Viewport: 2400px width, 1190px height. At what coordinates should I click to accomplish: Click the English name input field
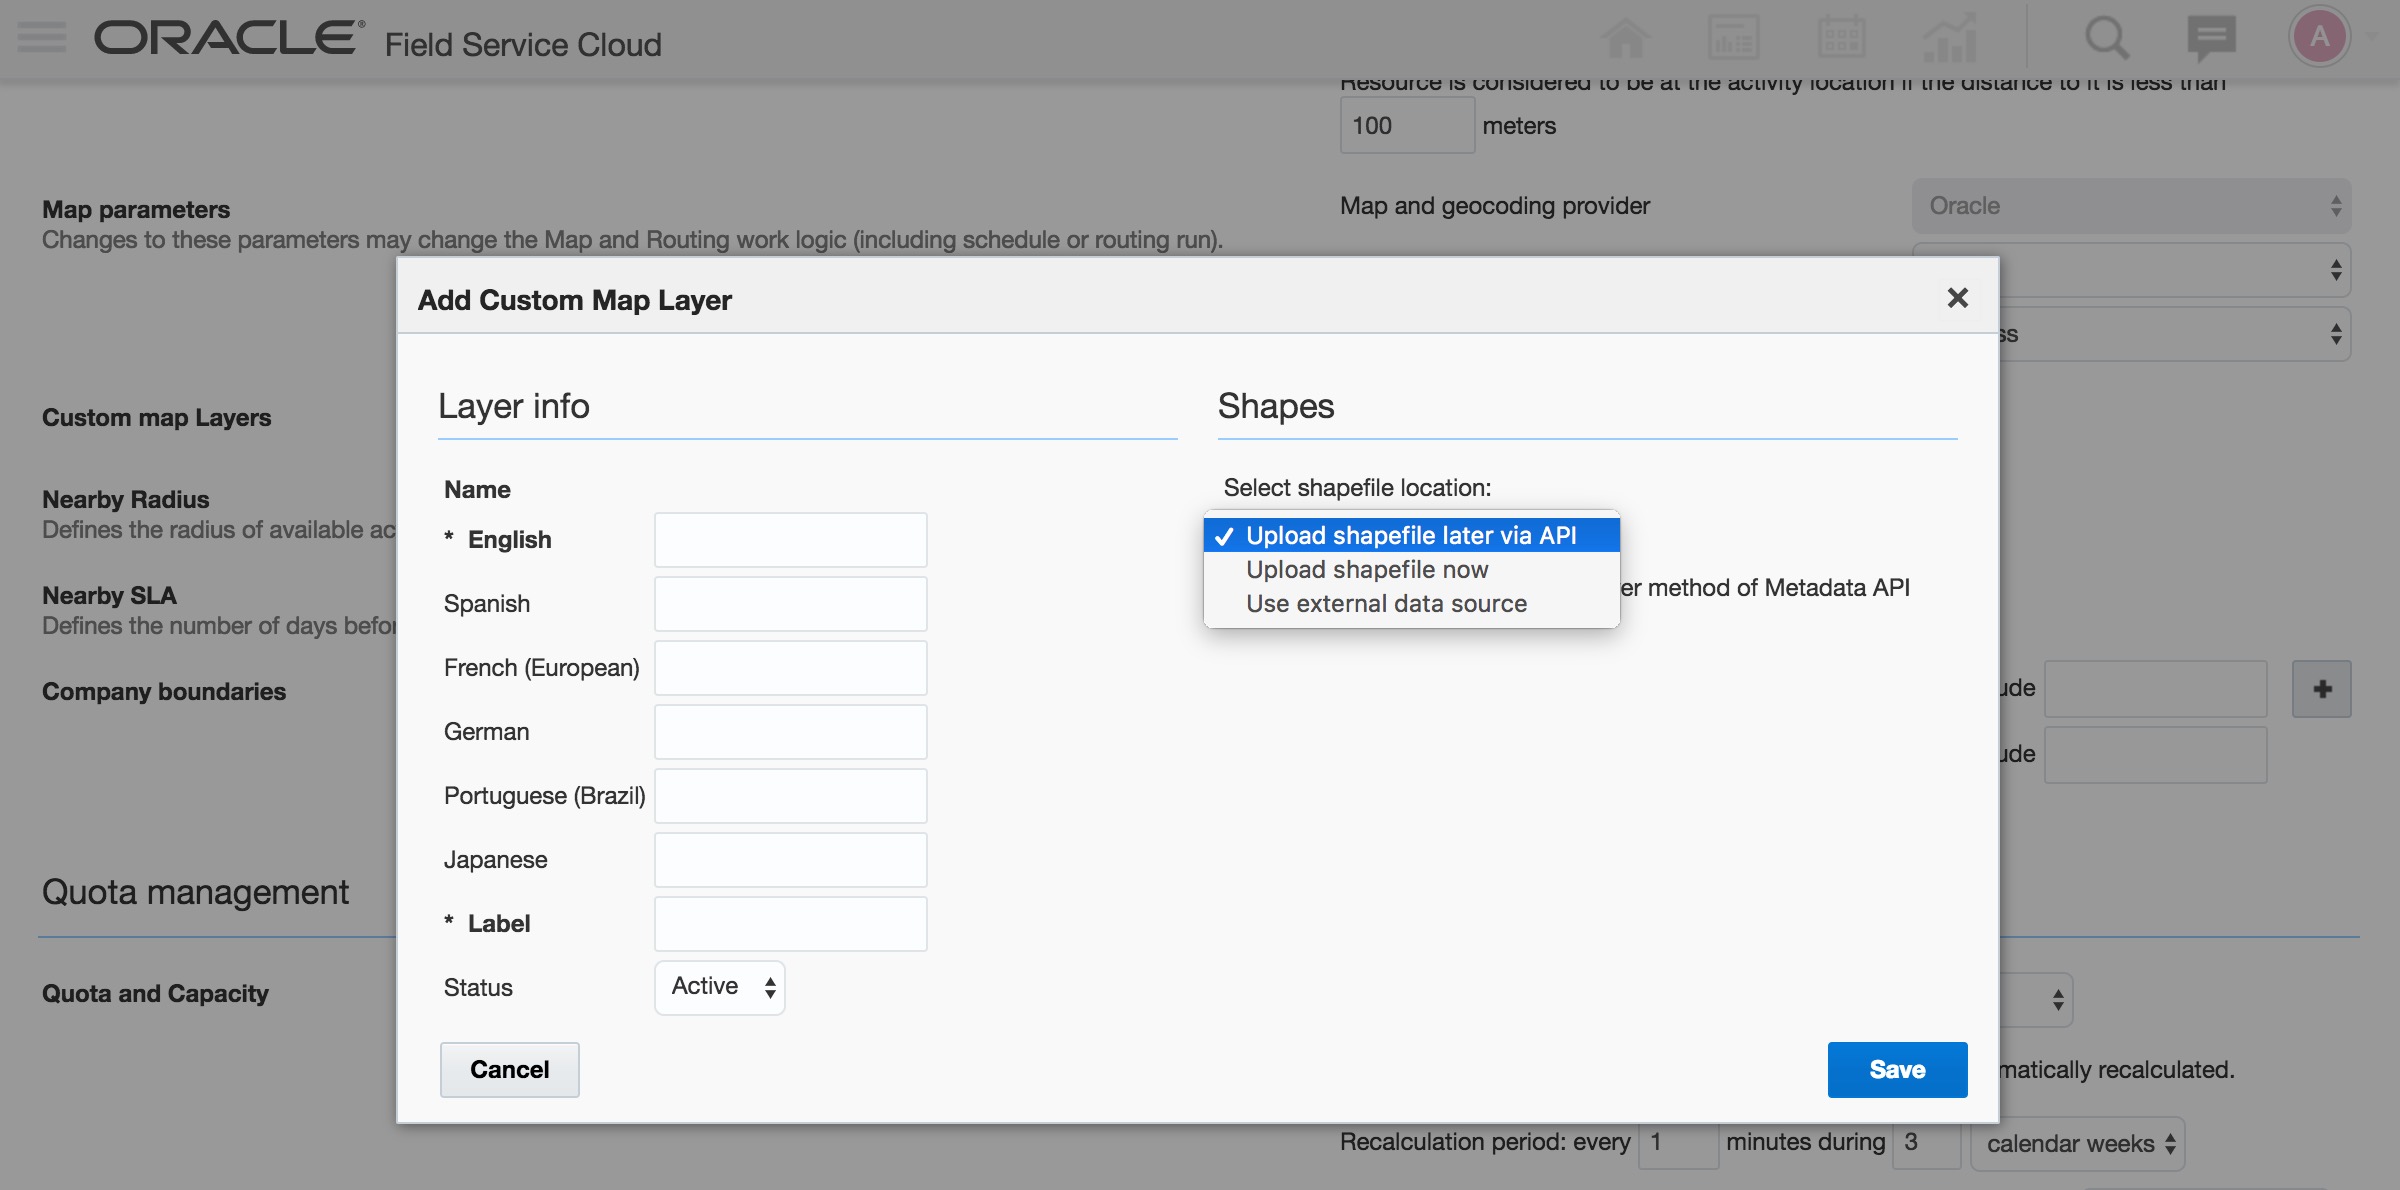[790, 540]
